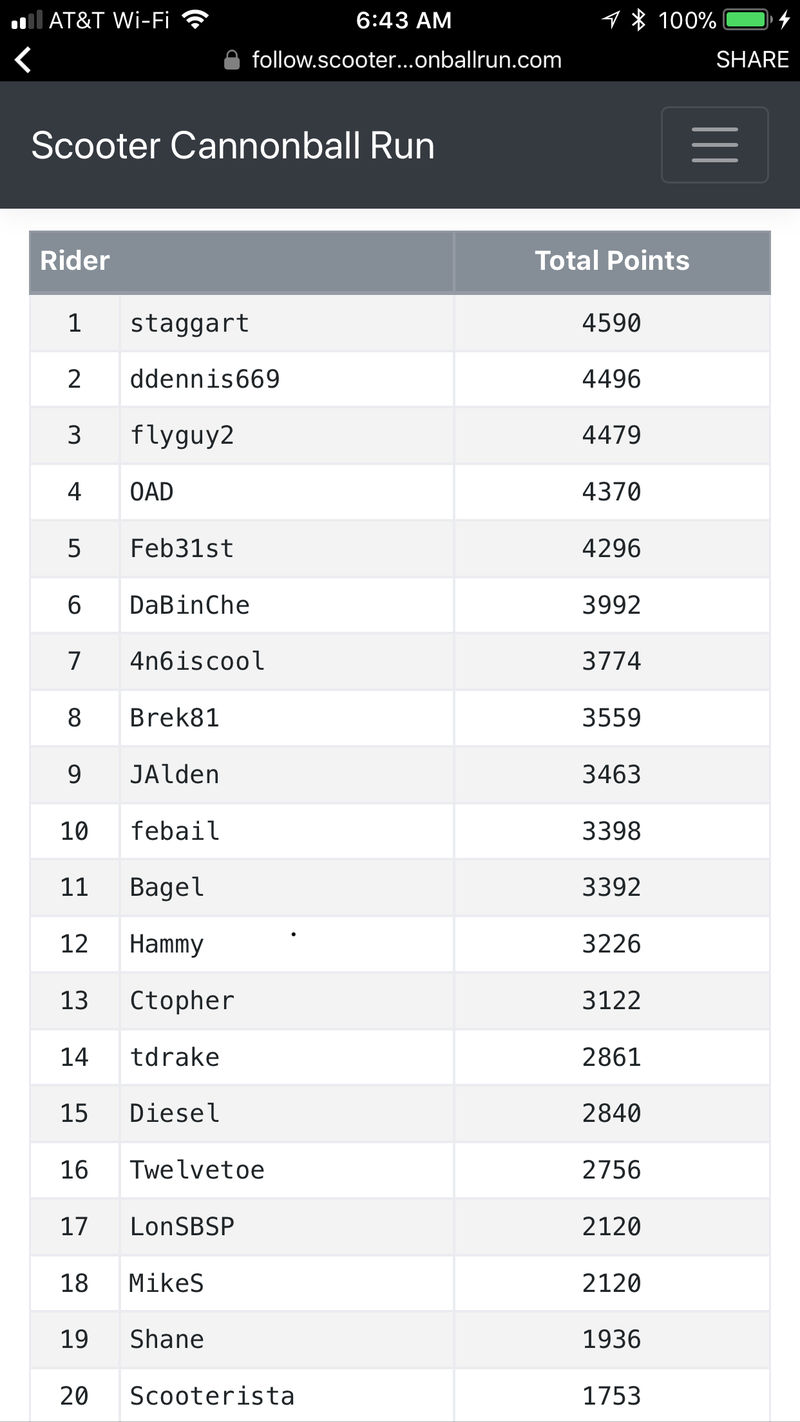Tap the Bluetooth status icon
Viewport: 800px width, 1422px height.
click(x=640, y=20)
